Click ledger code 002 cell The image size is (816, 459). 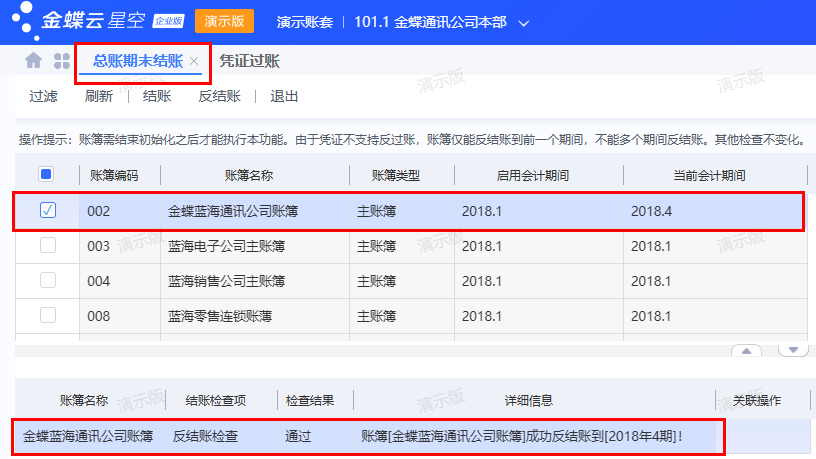point(120,211)
